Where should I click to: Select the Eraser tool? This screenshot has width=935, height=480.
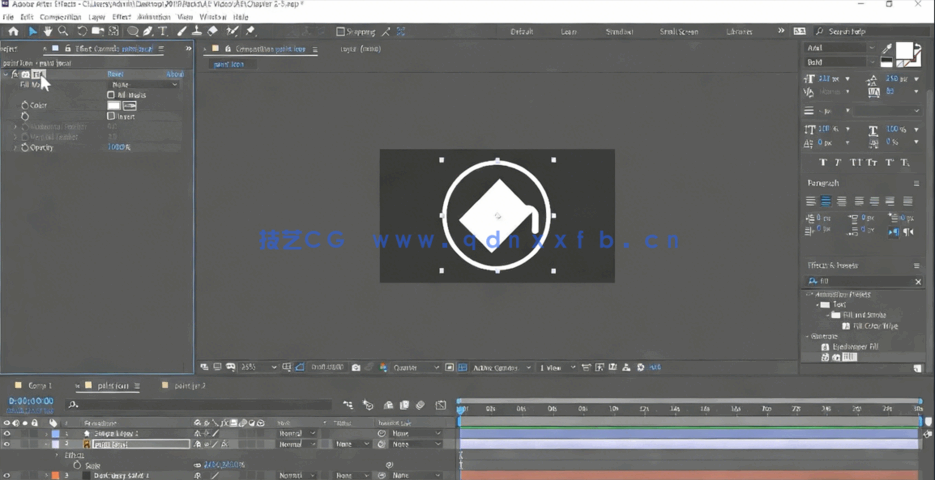coord(213,32)
